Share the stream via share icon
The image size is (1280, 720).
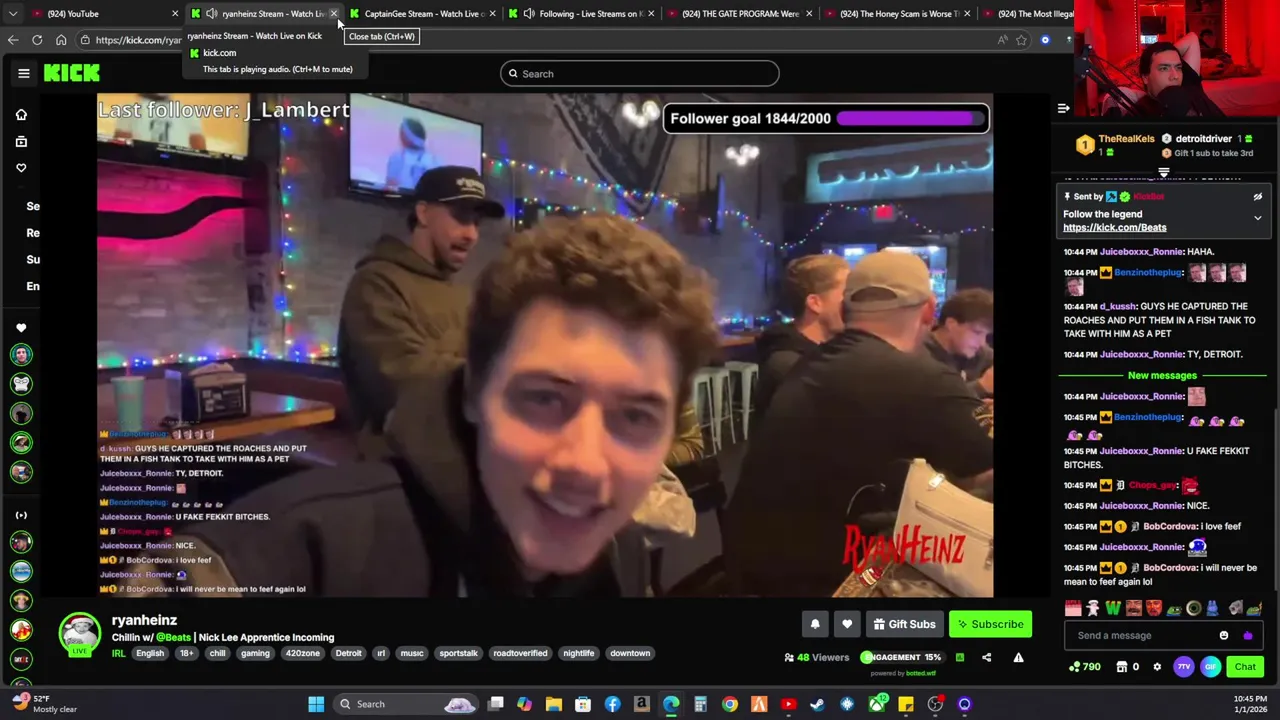coord(986,658)
